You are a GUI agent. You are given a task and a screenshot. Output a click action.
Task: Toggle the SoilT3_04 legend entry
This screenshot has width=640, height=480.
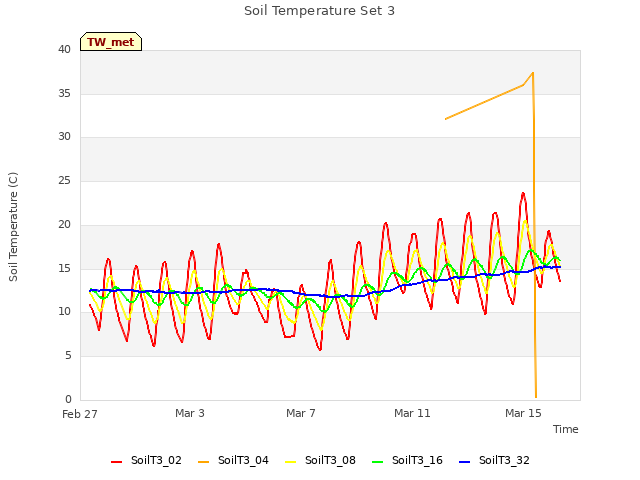(x=233, y=460)
